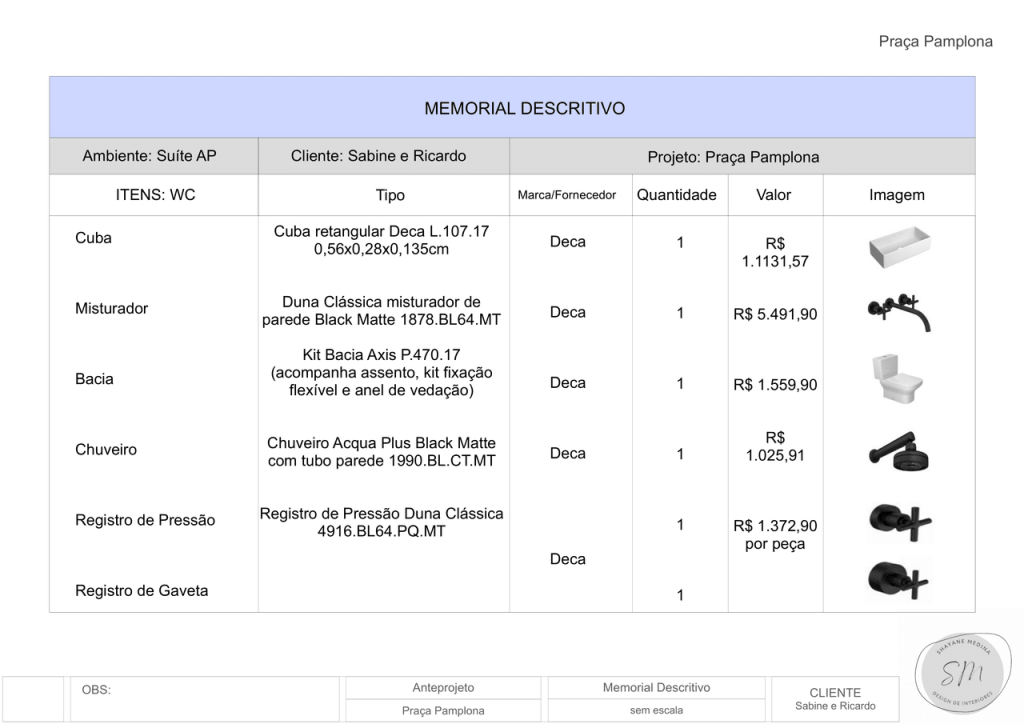This screenshot has width=1024, height=724.
Task: Click the white rectangular cuba sink image
Action: click(x=899, y=246)
